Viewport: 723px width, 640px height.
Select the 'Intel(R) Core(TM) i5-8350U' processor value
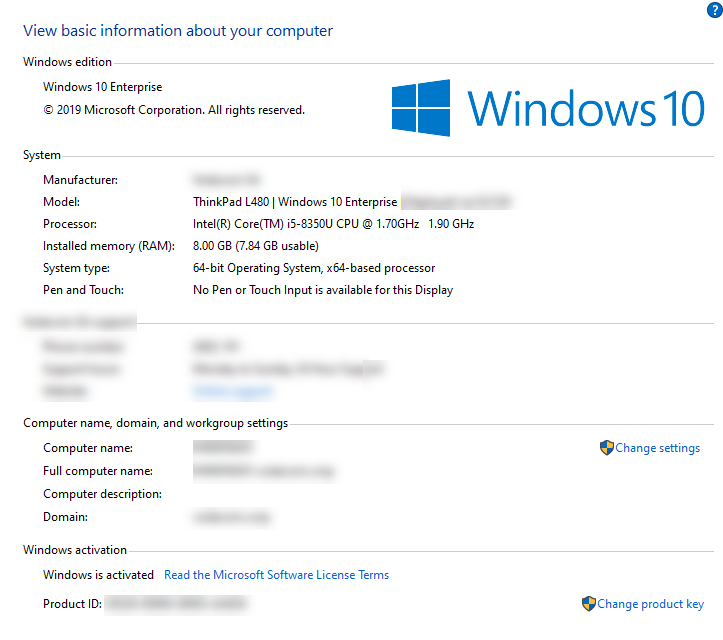pyautogui.click(x=333, y=224)
